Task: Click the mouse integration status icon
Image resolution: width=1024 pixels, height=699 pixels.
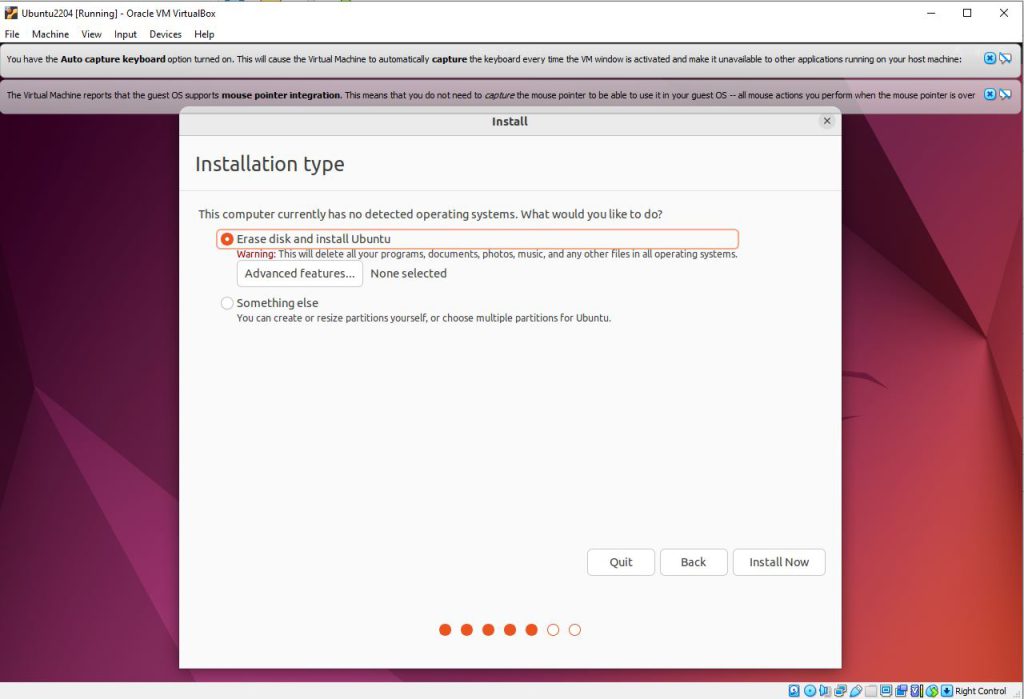Action: click(x=932, y=691)
